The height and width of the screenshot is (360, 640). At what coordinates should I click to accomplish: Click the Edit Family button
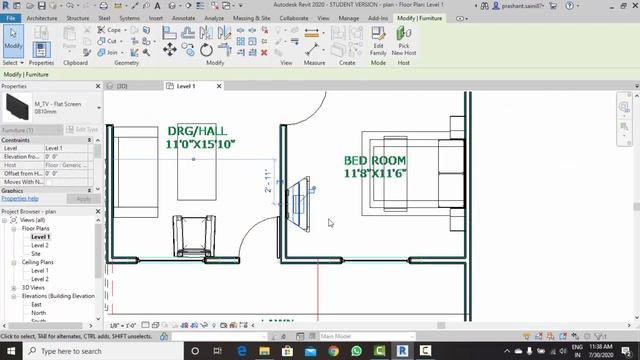(378, 41)
